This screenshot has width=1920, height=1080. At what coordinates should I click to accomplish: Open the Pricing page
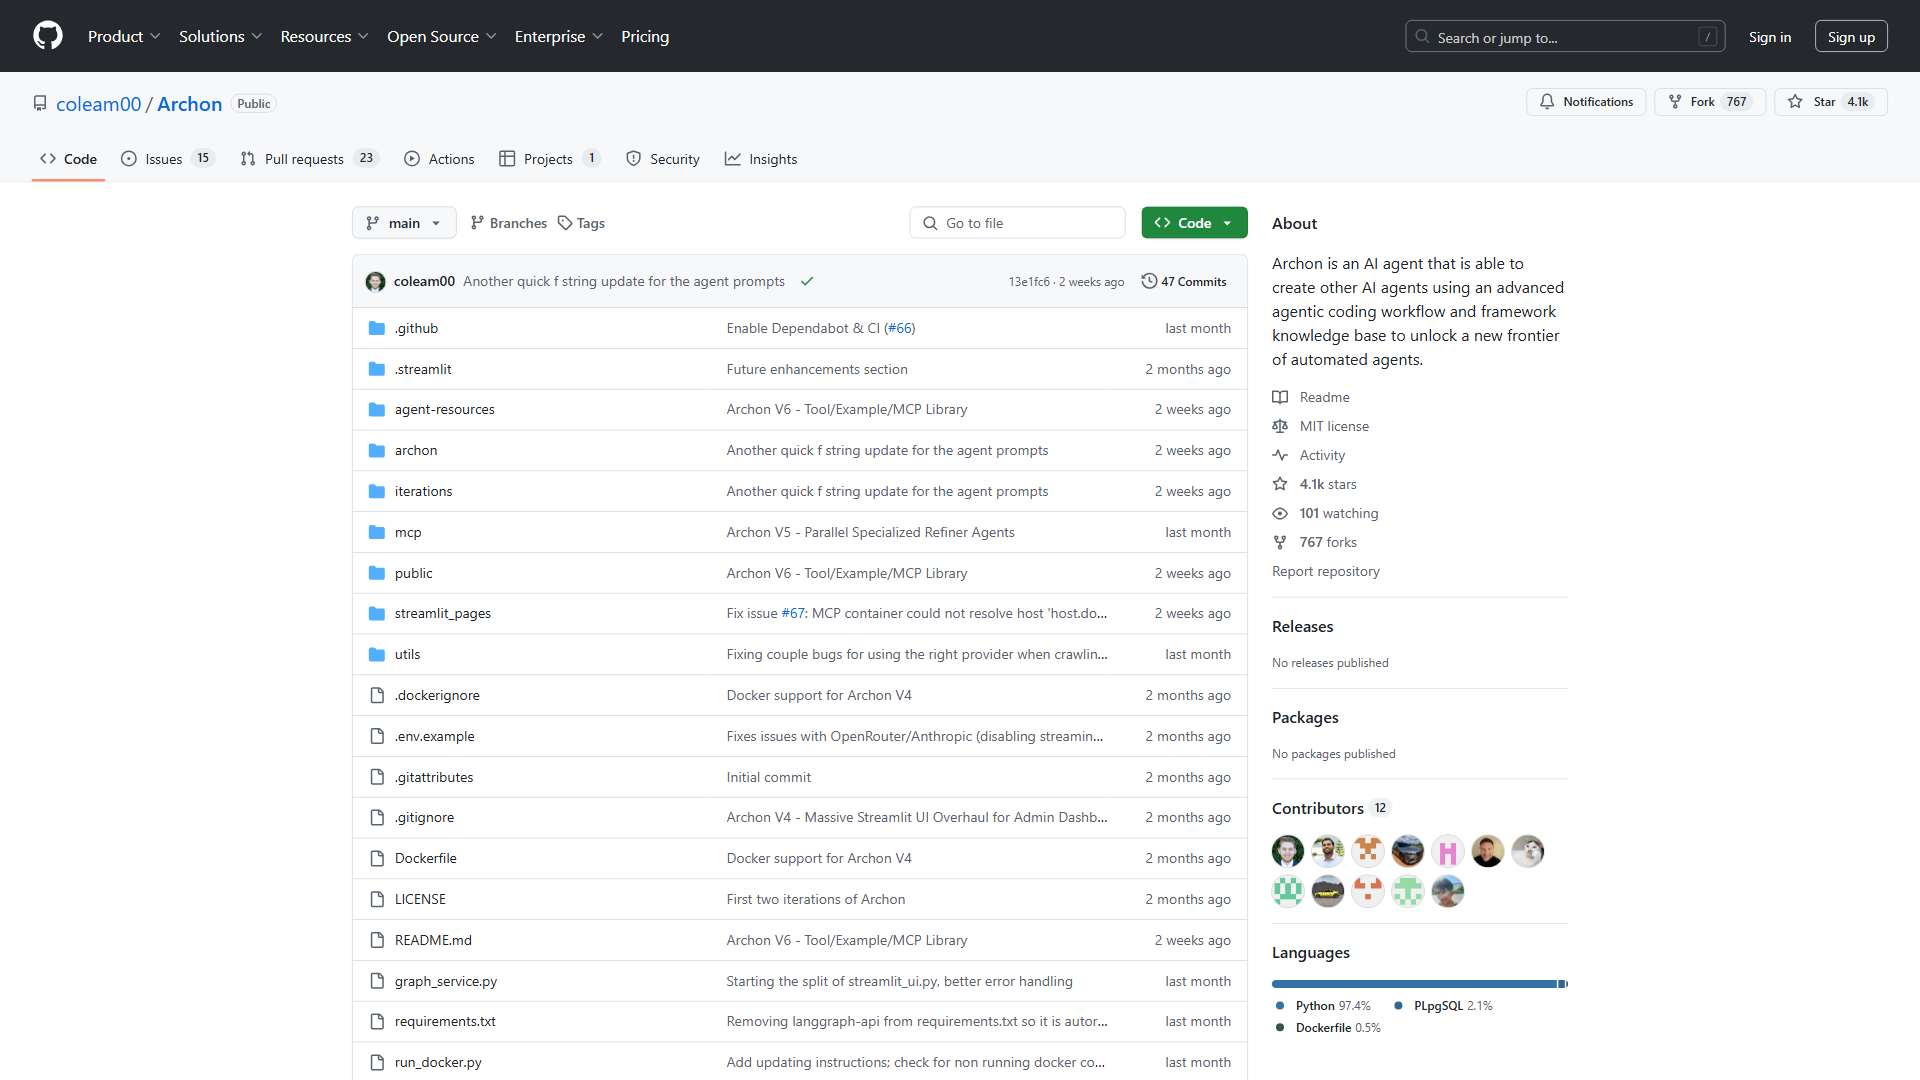(645, 36)
